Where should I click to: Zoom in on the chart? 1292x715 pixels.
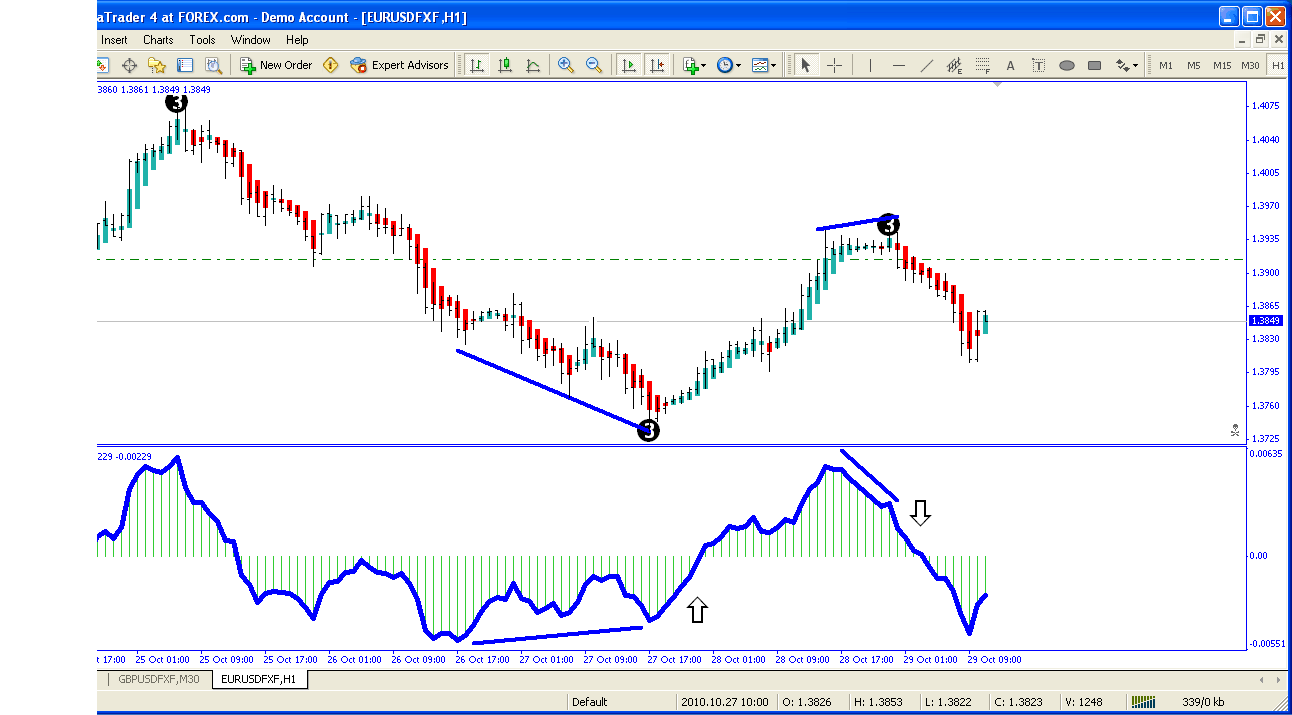click(566, 64)
